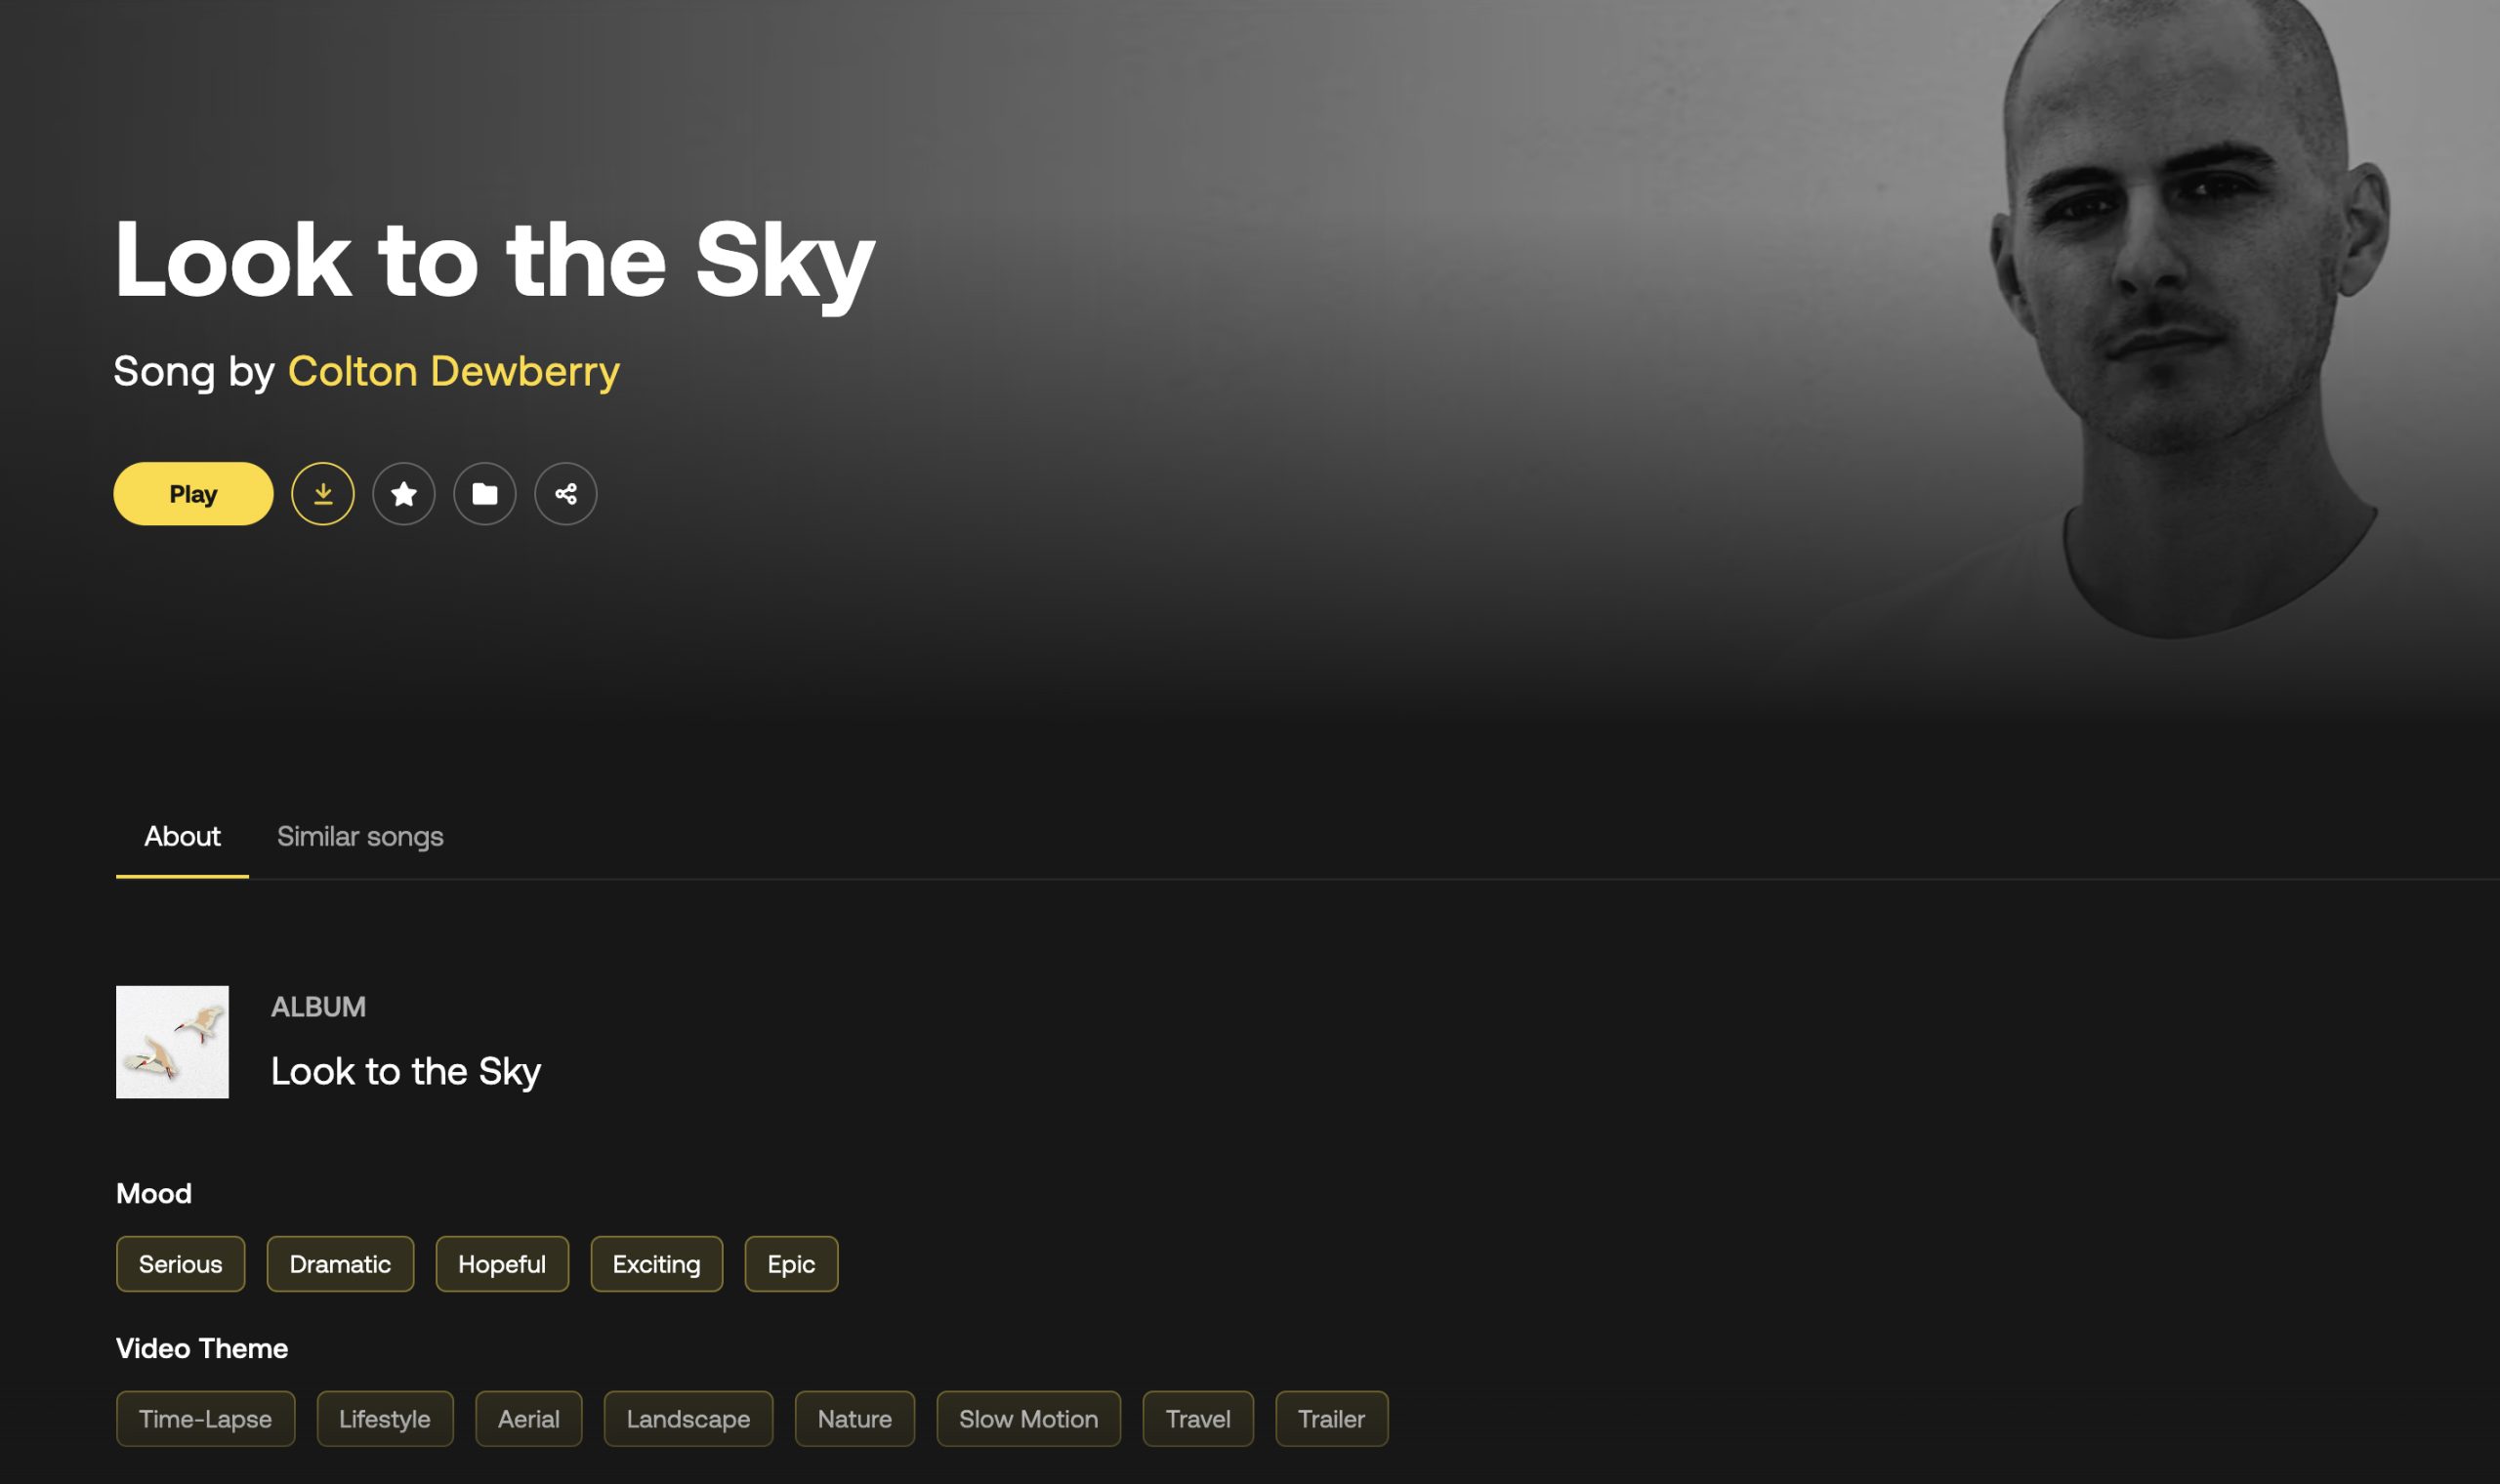Viewport: 2500px width, 1484px height.
Task: Select the Slow Motion theme tag
Action: (x=1028, y=1419)
